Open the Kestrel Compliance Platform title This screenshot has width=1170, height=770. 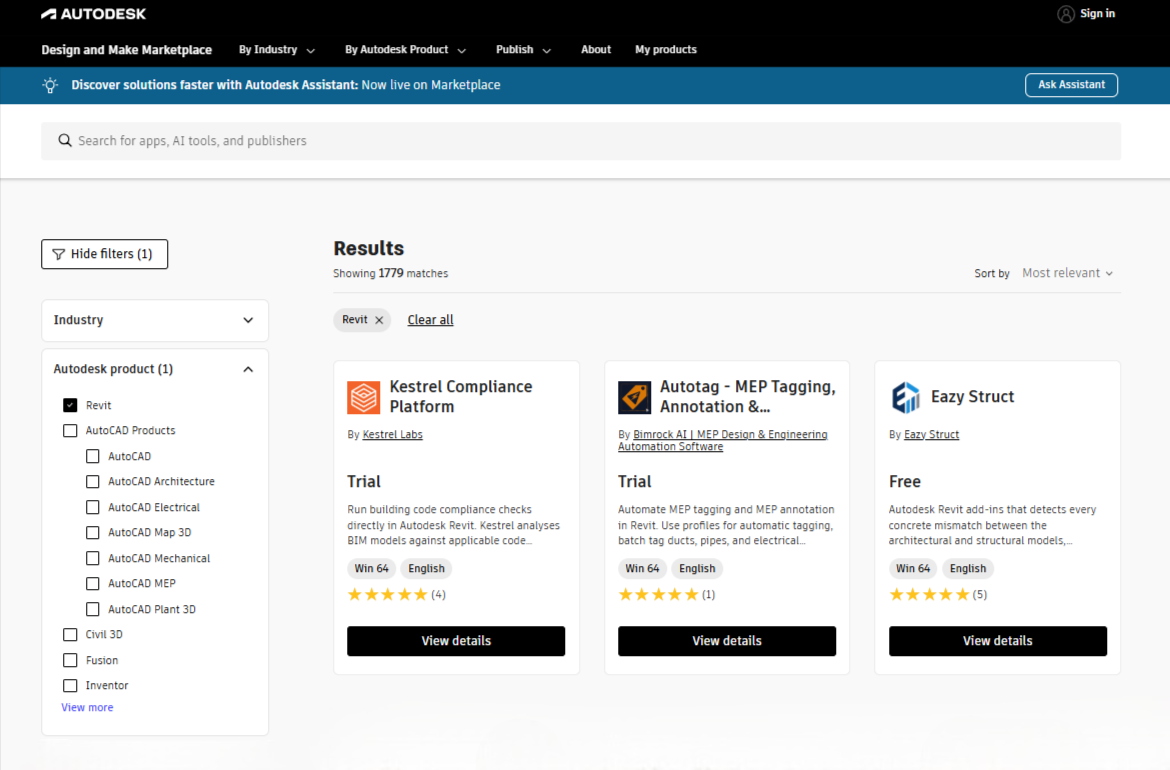tap(460, 396)
